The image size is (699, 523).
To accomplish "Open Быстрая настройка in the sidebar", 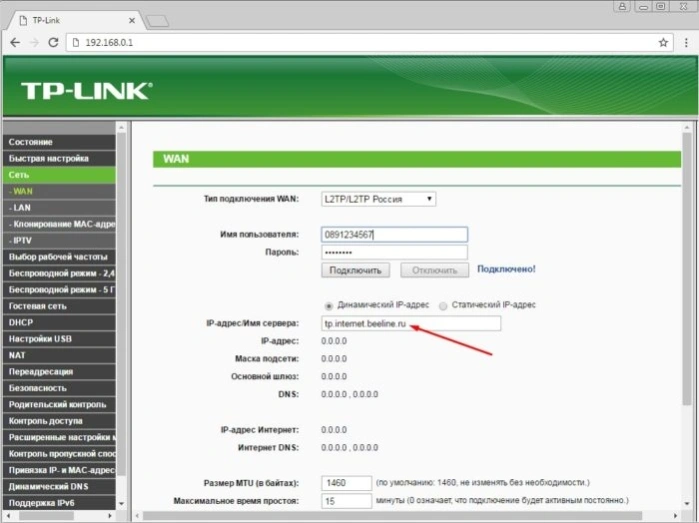I will click(x=59, y=158).
